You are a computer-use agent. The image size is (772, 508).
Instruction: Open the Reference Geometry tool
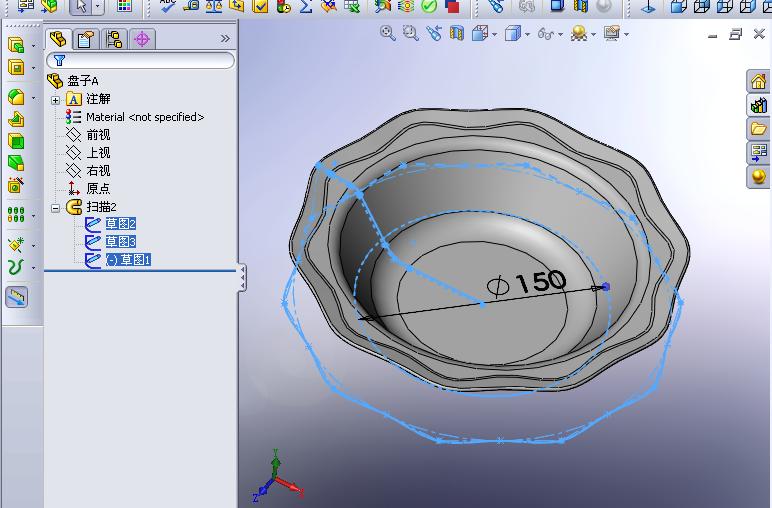(16, 245)
